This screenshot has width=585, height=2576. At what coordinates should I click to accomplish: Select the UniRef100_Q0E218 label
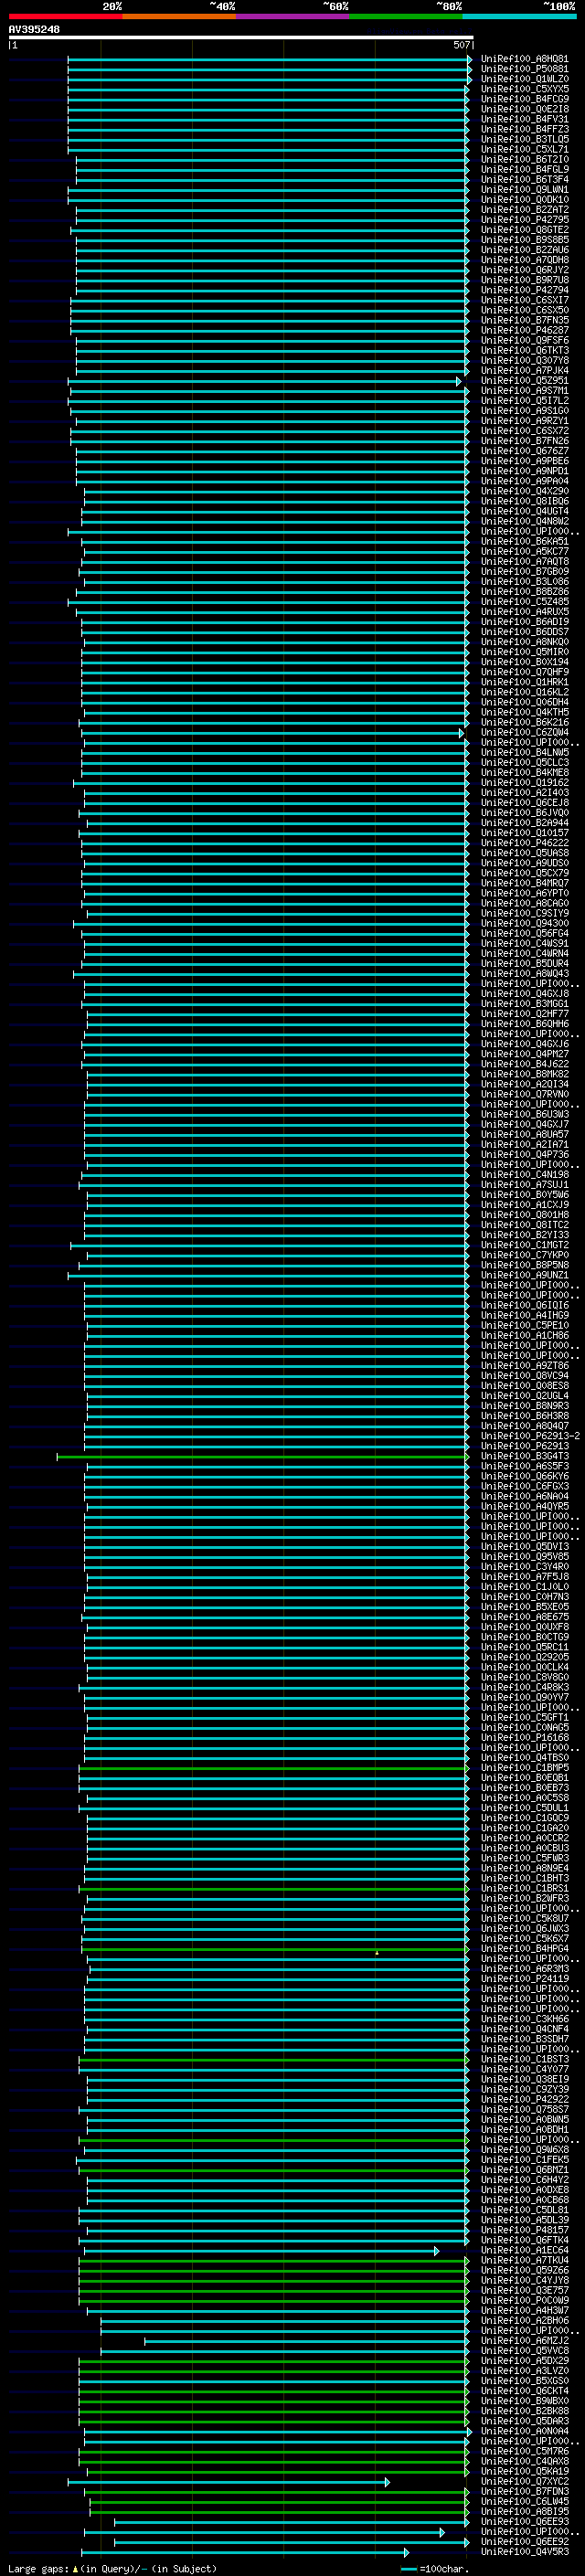[524, 109]
